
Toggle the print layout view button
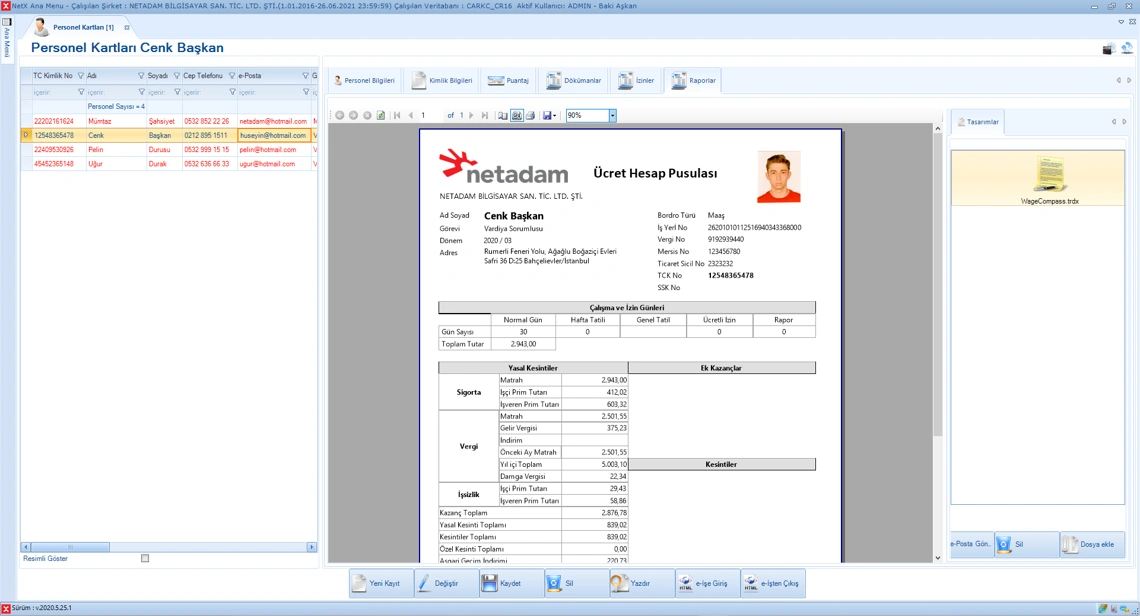point(517,116)
